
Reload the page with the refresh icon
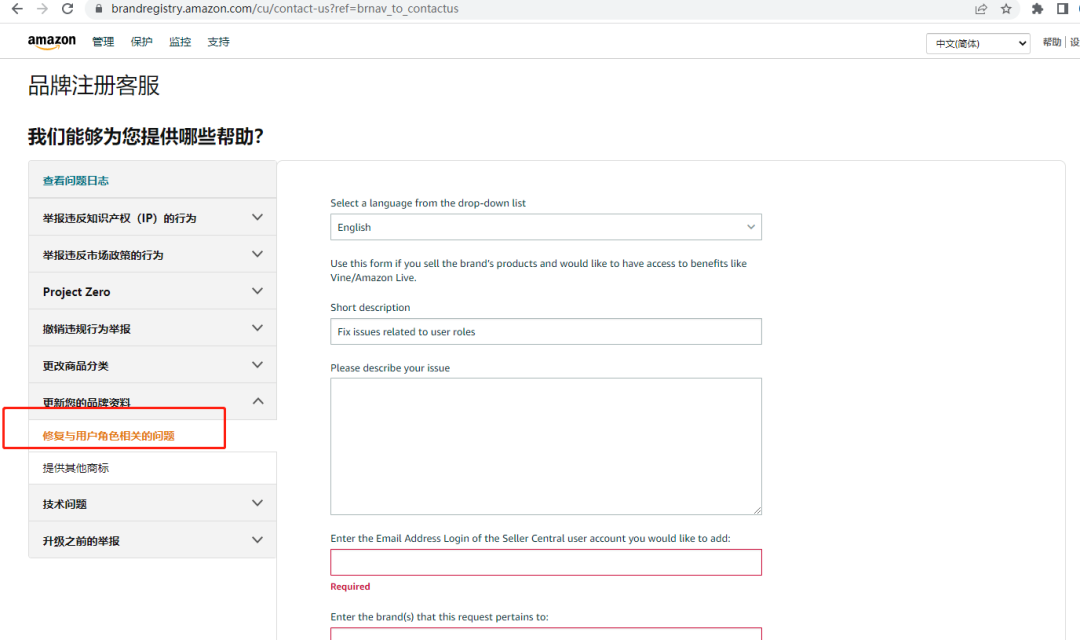tap(68, 9)
